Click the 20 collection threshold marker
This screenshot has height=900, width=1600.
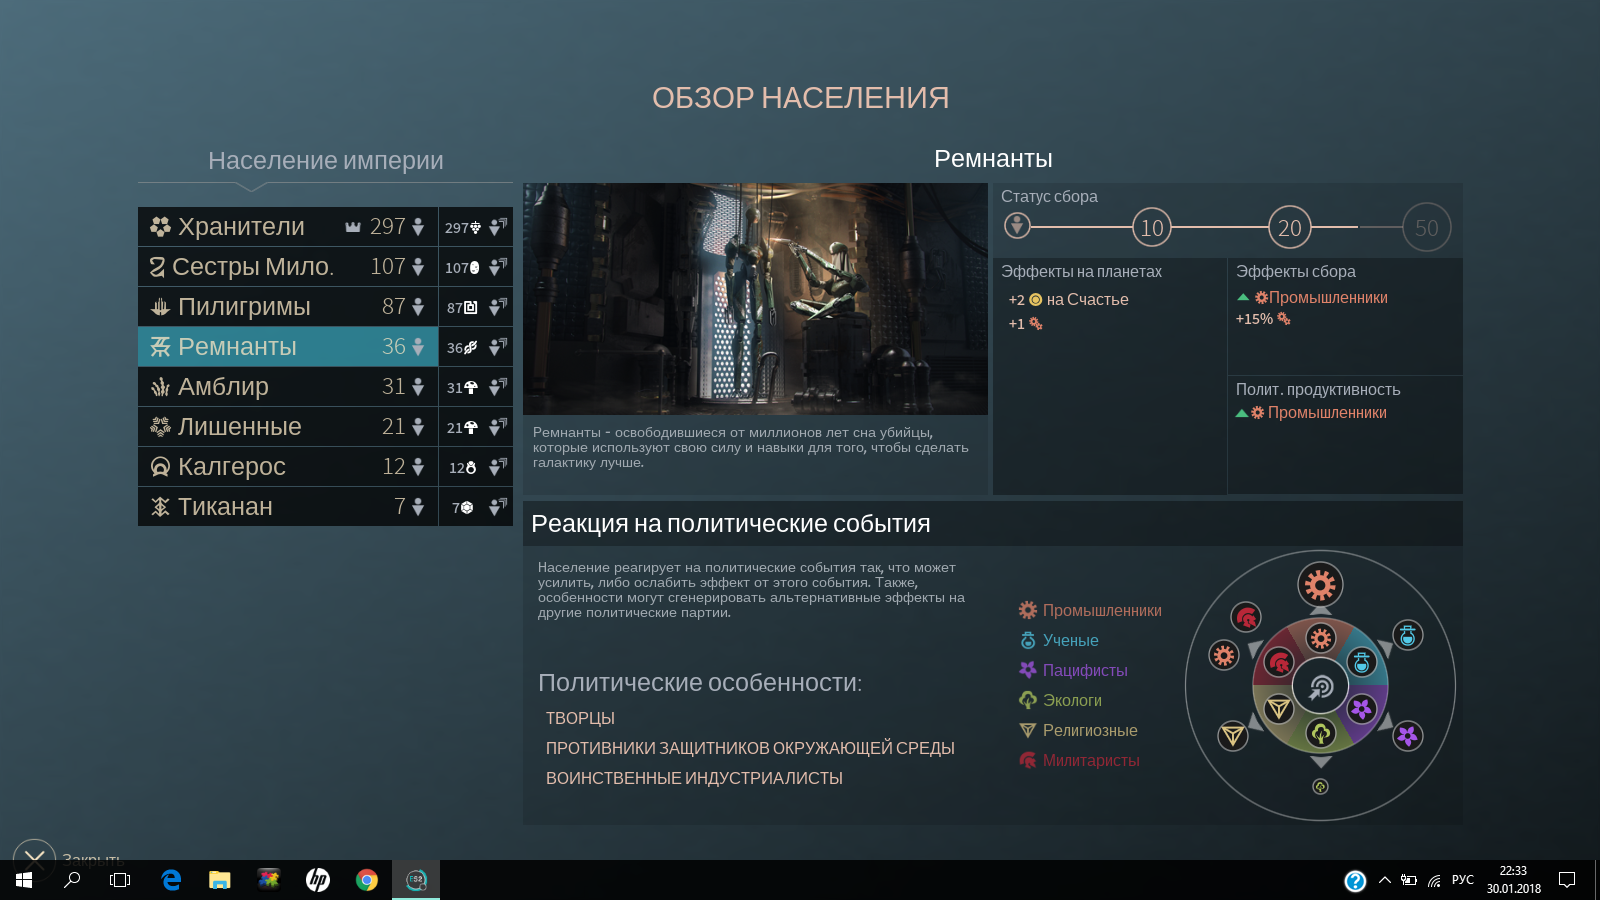pos(1290,228)
